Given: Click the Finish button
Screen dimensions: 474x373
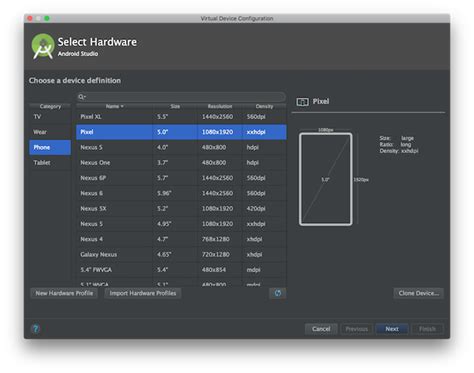Looking at the screenshot, I should click(427, 329).
